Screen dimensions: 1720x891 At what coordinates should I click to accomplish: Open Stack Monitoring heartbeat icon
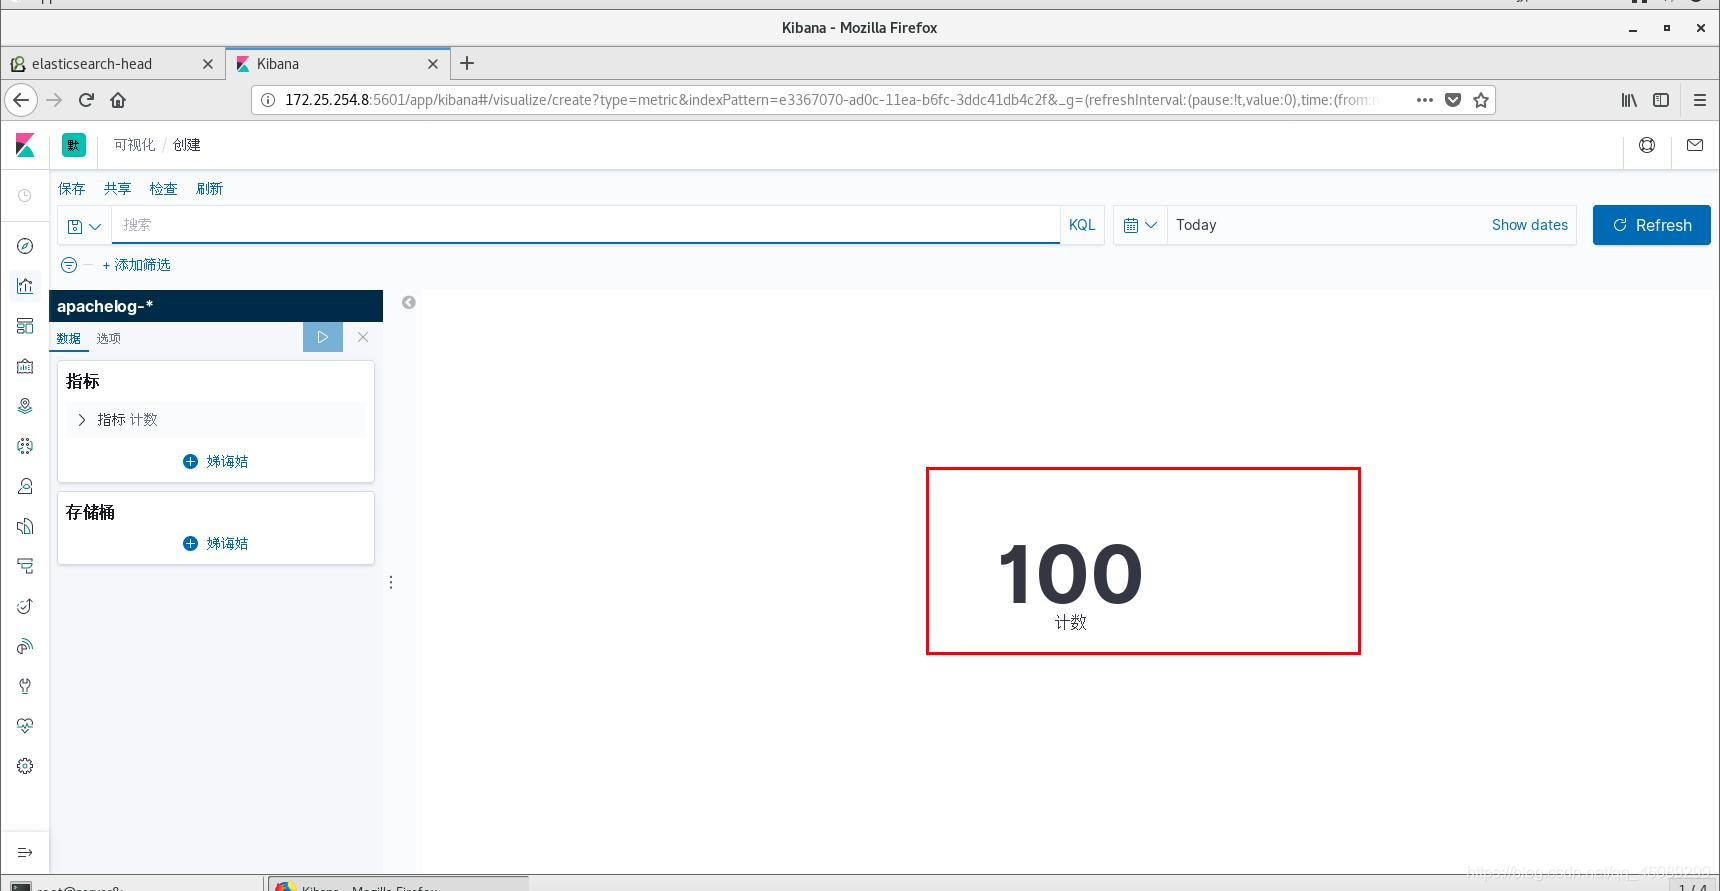tap(25, 726)
